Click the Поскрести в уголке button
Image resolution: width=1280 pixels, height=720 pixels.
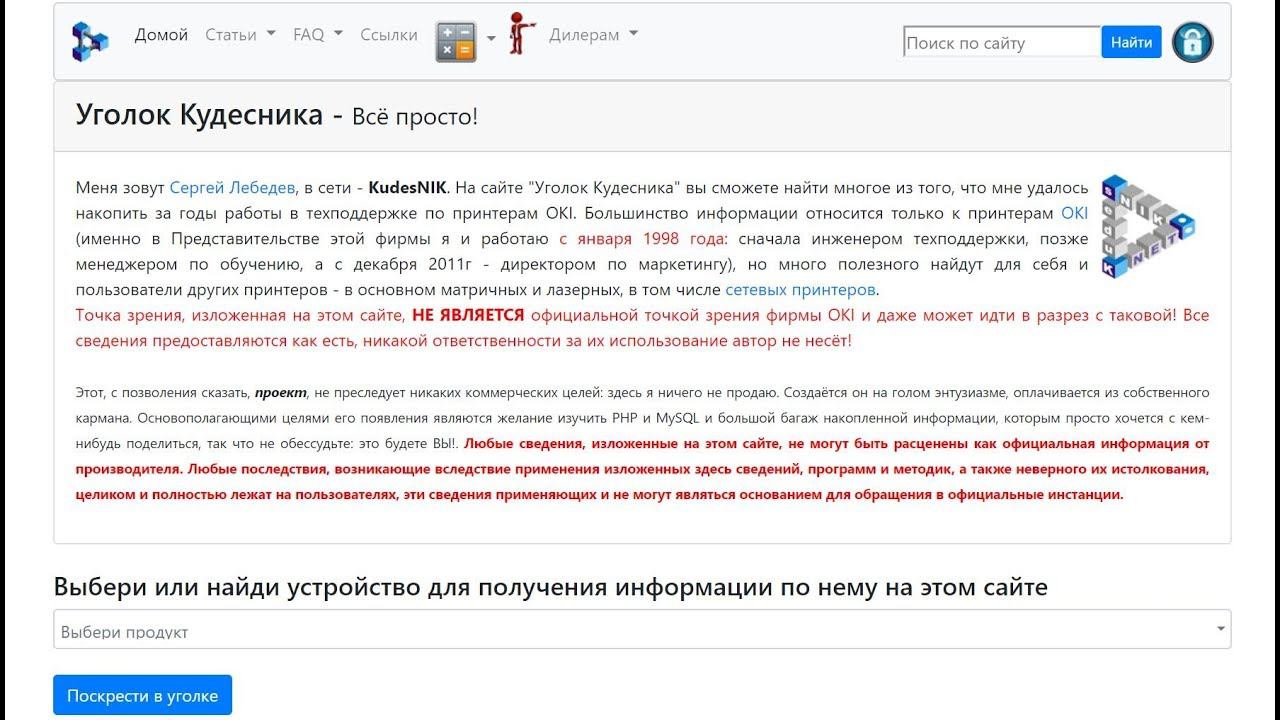142,696
